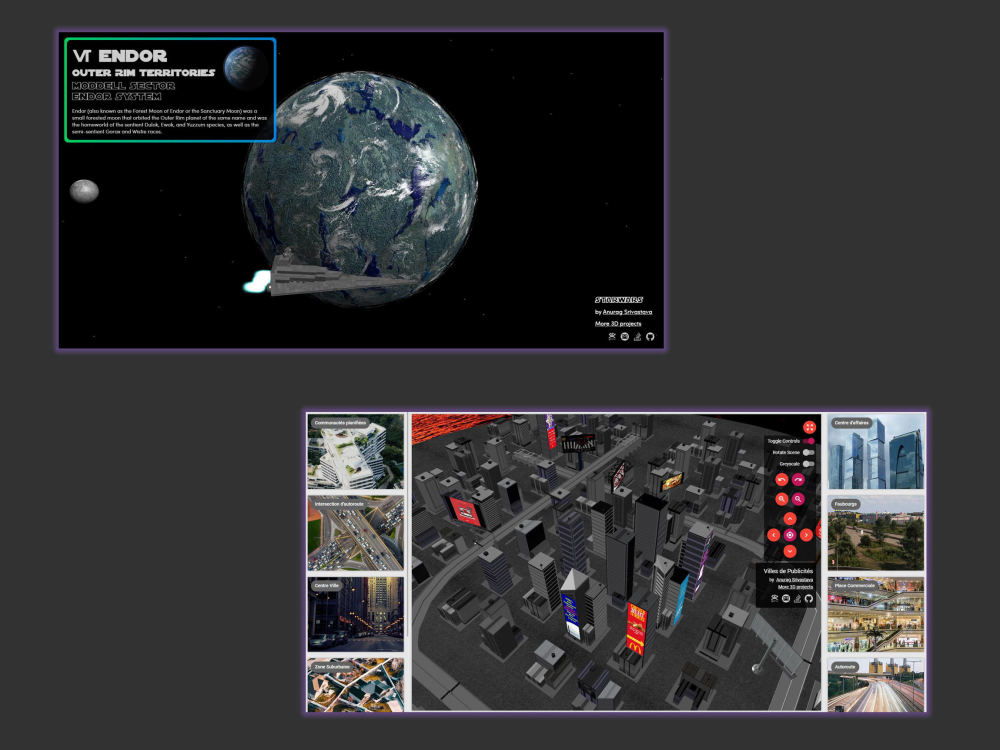Click the McDonald's billboard in the city
The height and width of the screenshot is (750, 1000).
636,629
